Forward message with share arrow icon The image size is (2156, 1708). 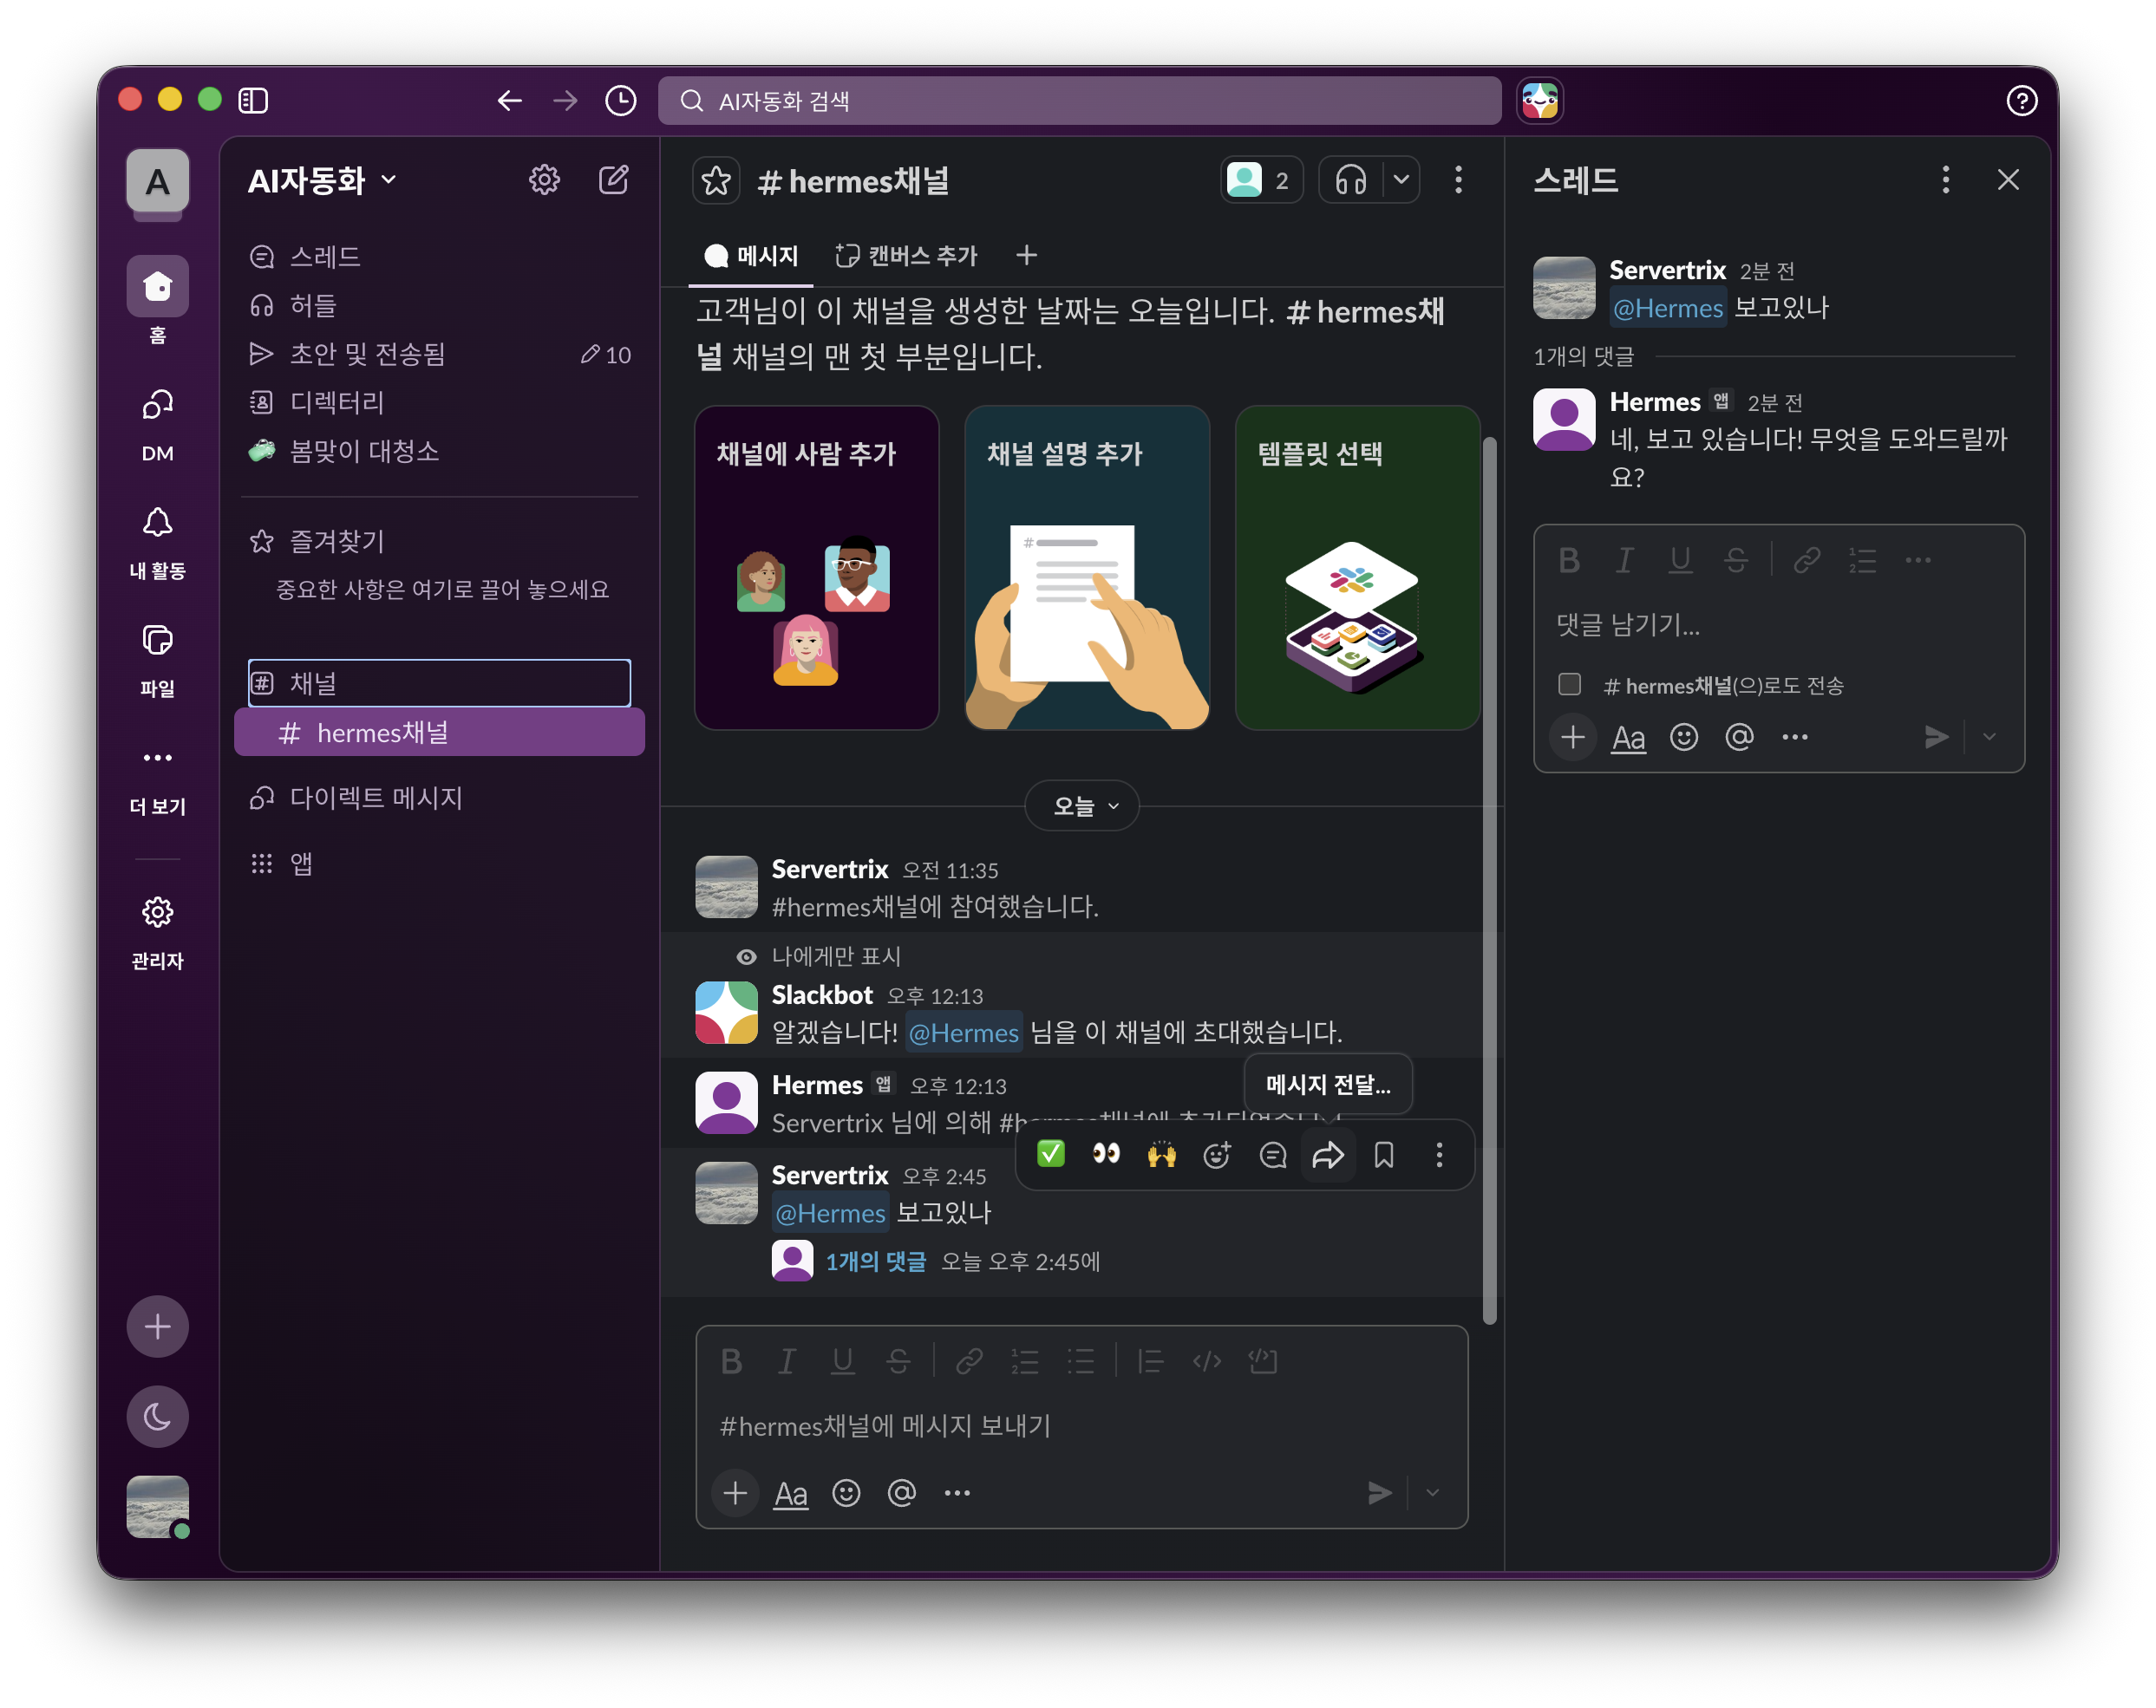(x=1328, y=1155)
